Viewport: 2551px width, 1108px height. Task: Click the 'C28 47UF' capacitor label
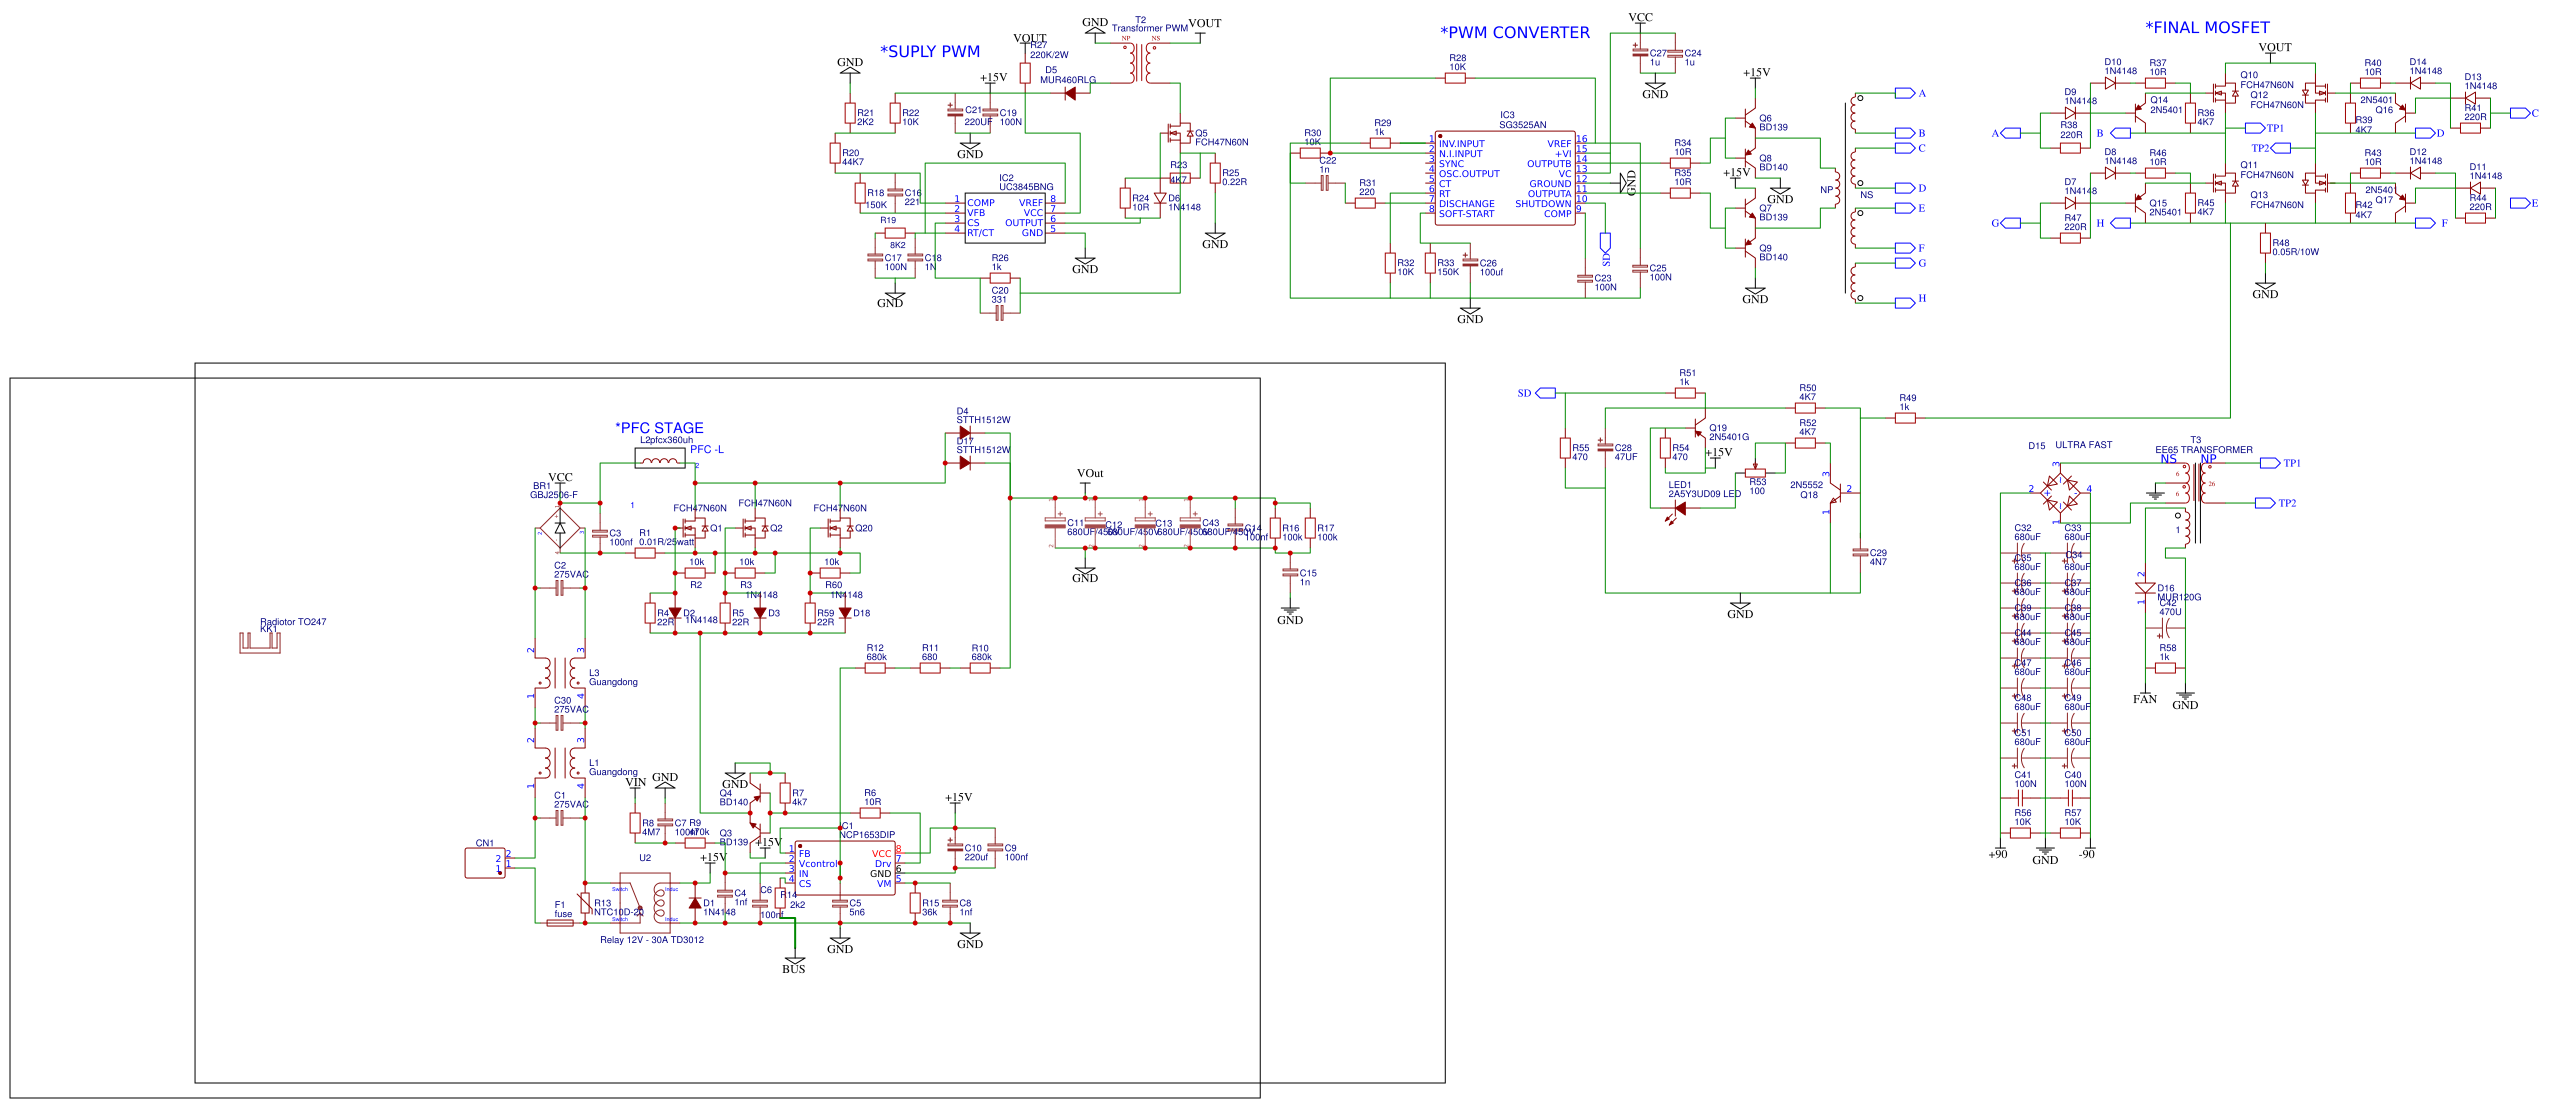coord(1625,453)
